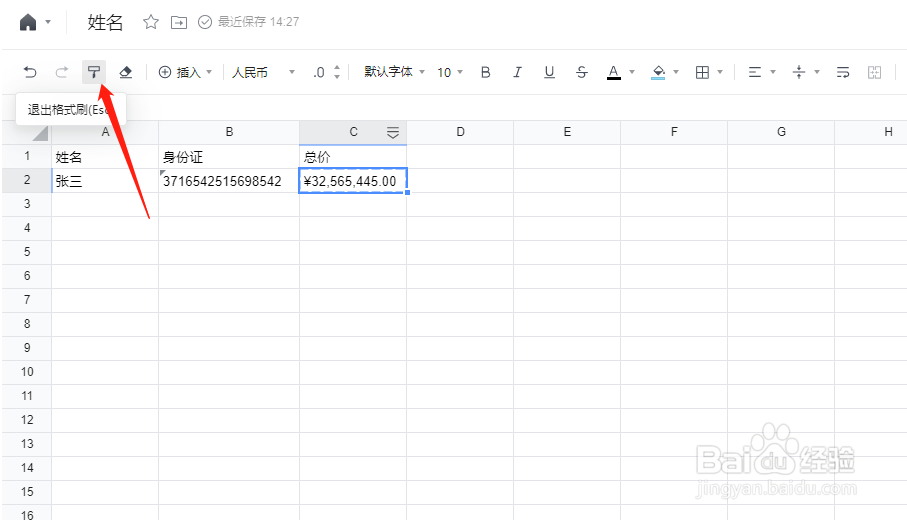Toggle strikethrough formatting
The height and width of the screenshot is (520, 907).
(x=581, y=72)
